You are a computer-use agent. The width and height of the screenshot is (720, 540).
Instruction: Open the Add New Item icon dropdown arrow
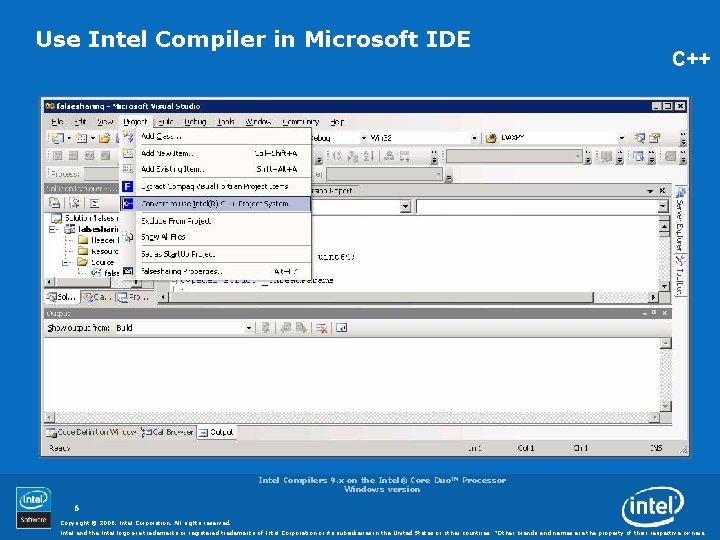point(92,138)
